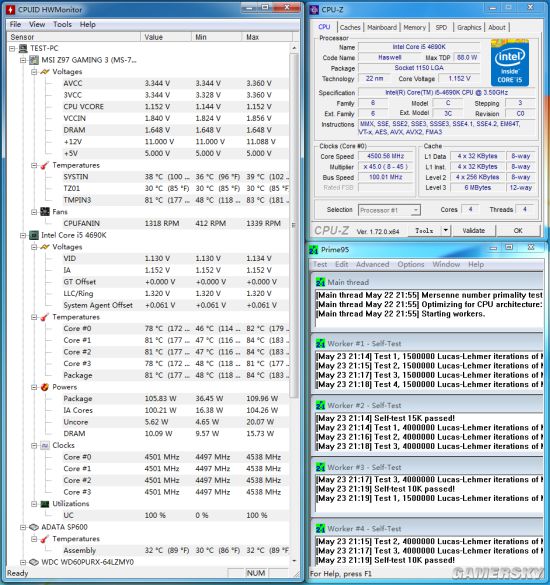Image resolution: width=550 pixels, height=585 pixels.
Task: Click the Worker #1 Self-Test window icon
Action: pos(321,343)
